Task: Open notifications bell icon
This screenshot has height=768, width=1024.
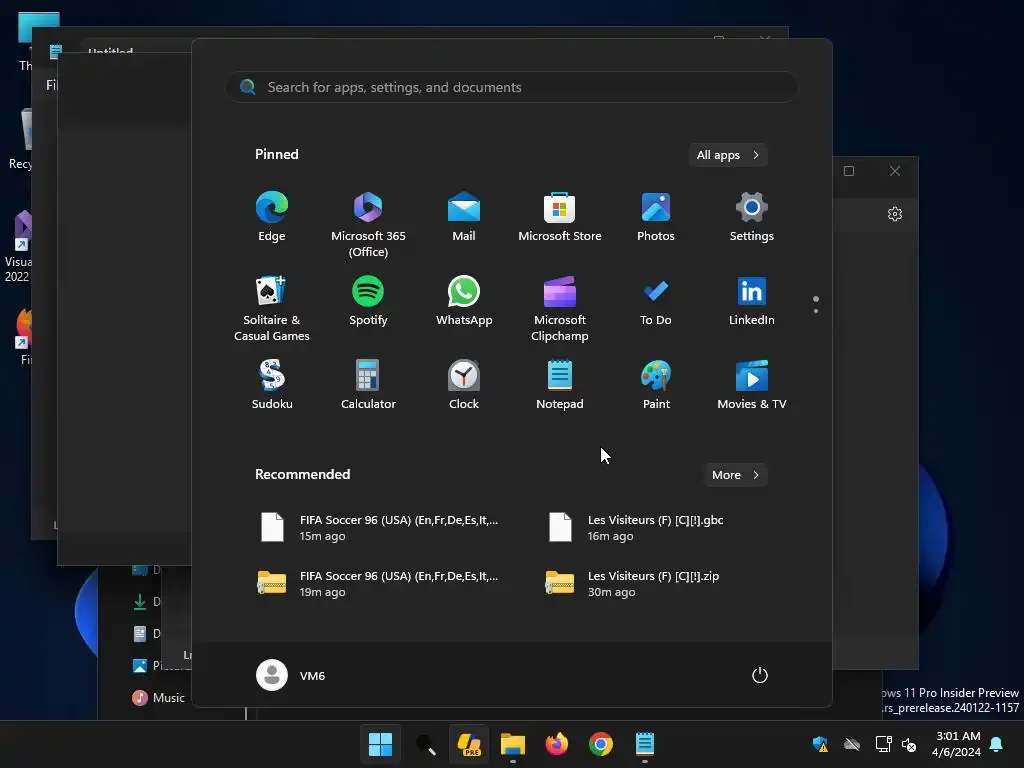Action: (x=997, y=744)
